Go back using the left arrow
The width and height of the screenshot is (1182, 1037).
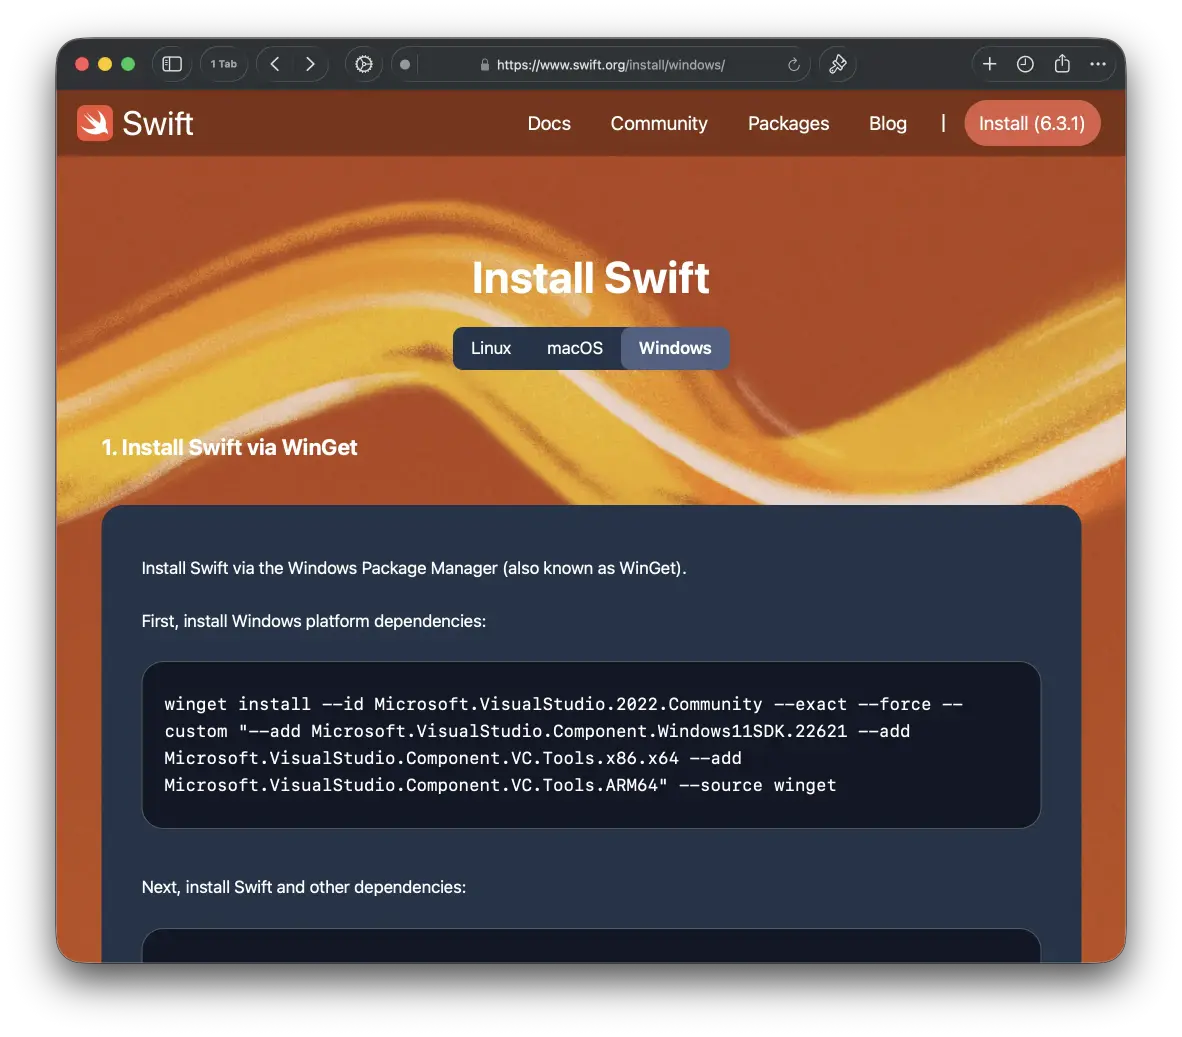pos(275,64)
